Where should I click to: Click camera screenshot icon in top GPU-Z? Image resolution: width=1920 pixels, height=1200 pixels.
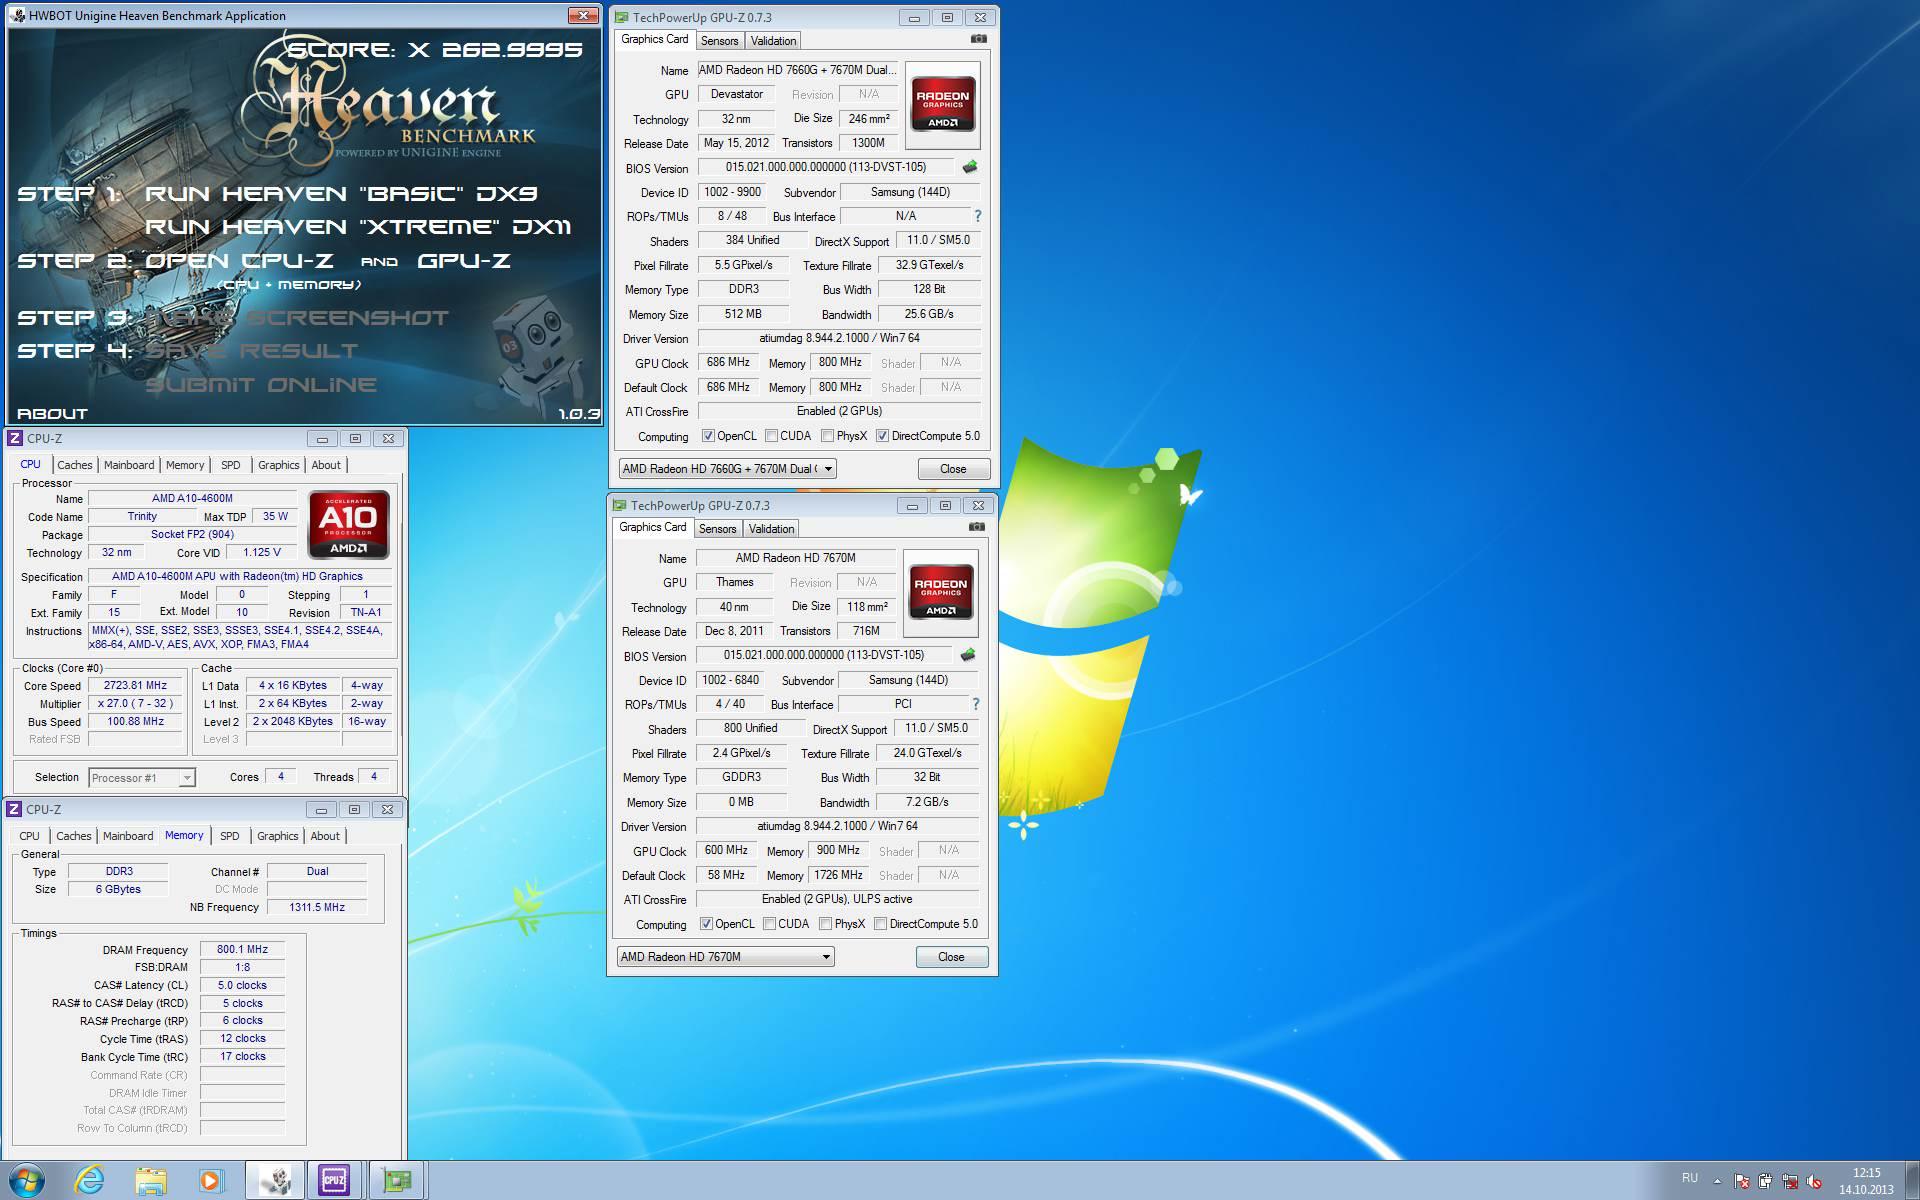coord(978,39)
